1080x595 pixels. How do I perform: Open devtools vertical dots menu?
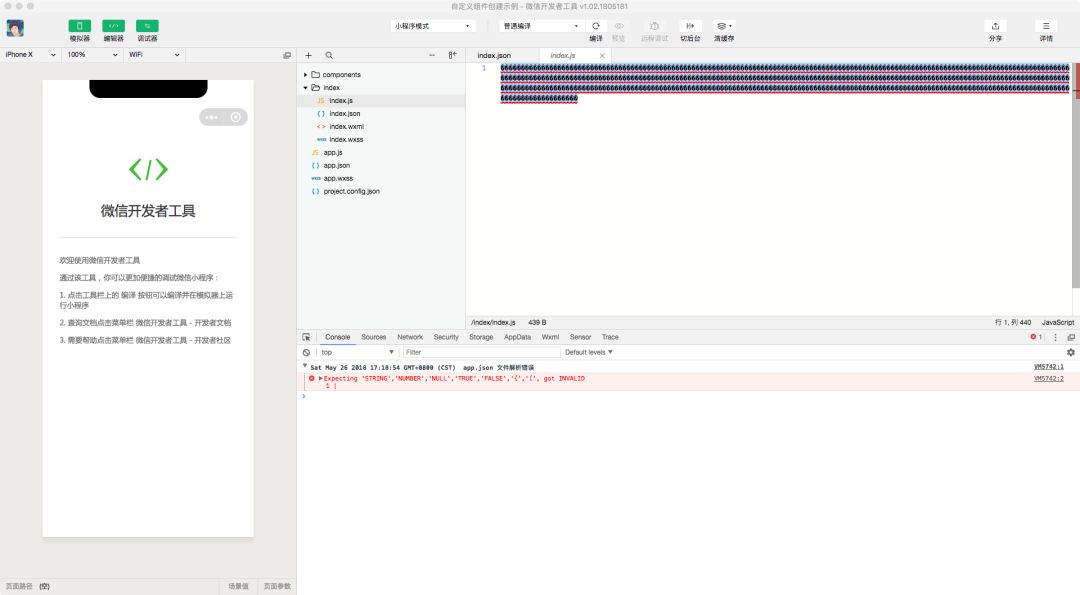[x=1055, y=337]
